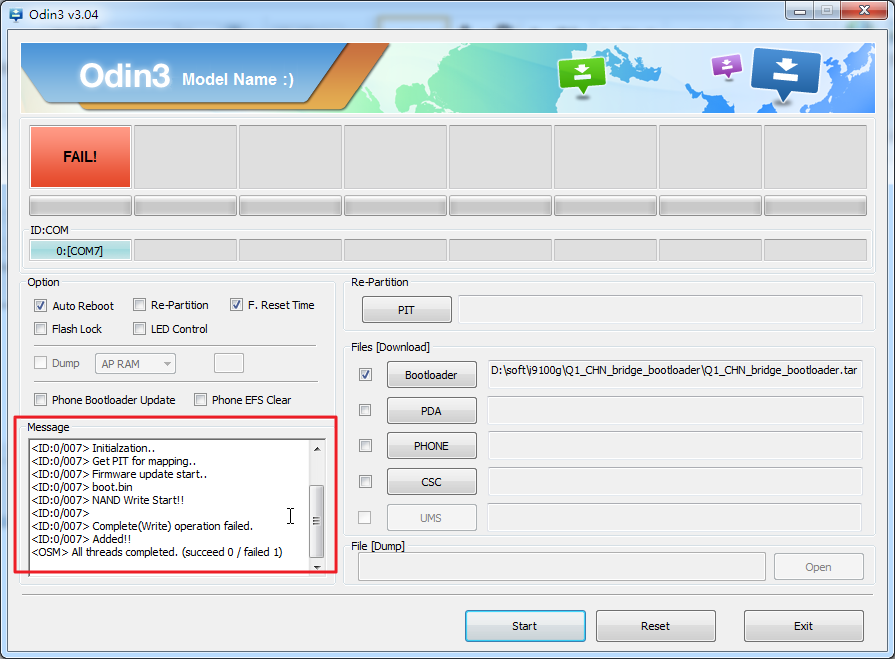The height and width of the screenshot is (659, 895).
Task: Click the PDA file path field
Action: [675, 411]
